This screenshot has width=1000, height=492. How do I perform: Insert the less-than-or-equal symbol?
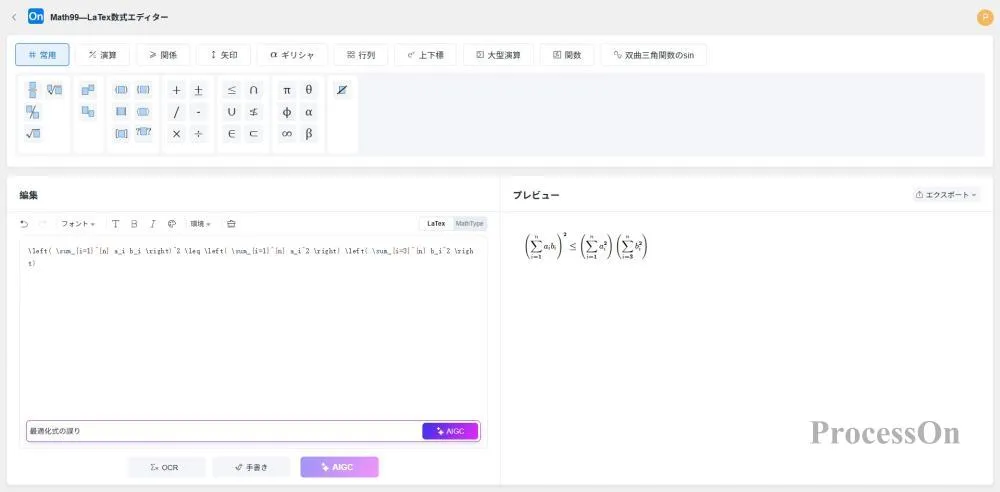coord(232,91)
